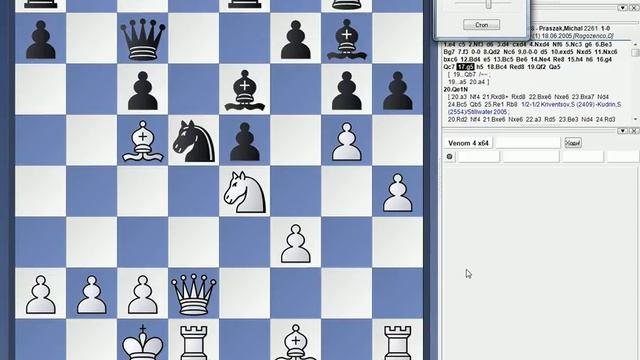Click the field next to Venom 4 x64
Viewport: 640px width, 360px height.
(x=527, y=143)
